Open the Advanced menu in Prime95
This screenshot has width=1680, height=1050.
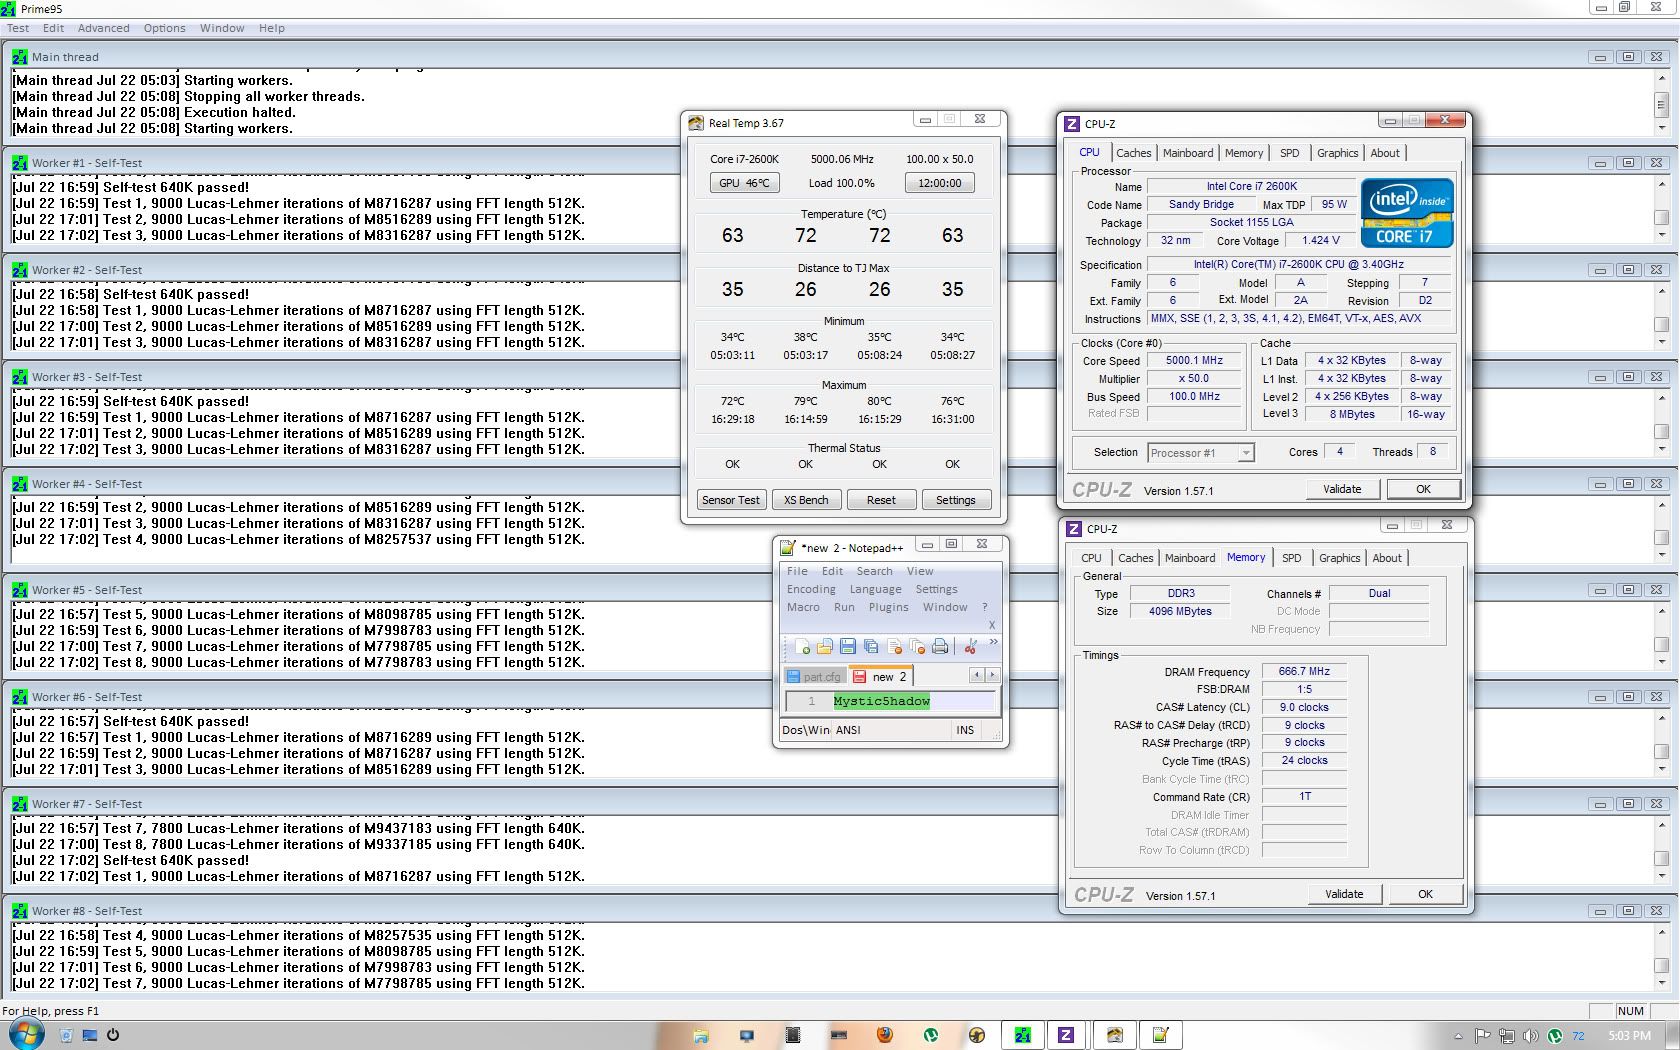[x=104, y=28]
